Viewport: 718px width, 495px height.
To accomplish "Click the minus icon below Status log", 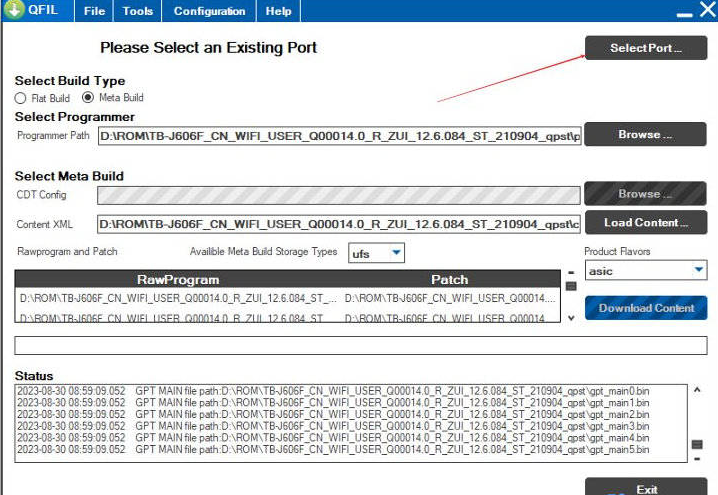I will 697,458.
